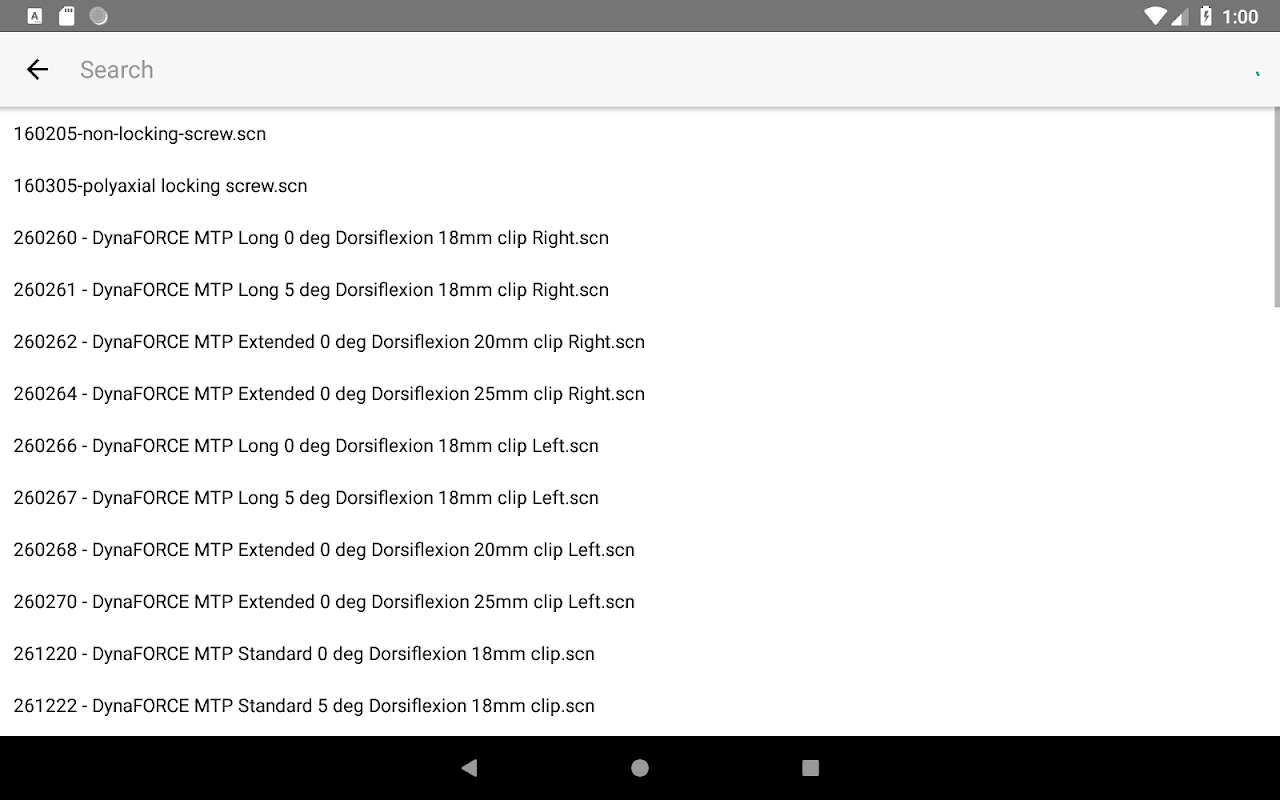Tap Android Back navigation button
The image size is (1280, 800).
pos(469,768)
